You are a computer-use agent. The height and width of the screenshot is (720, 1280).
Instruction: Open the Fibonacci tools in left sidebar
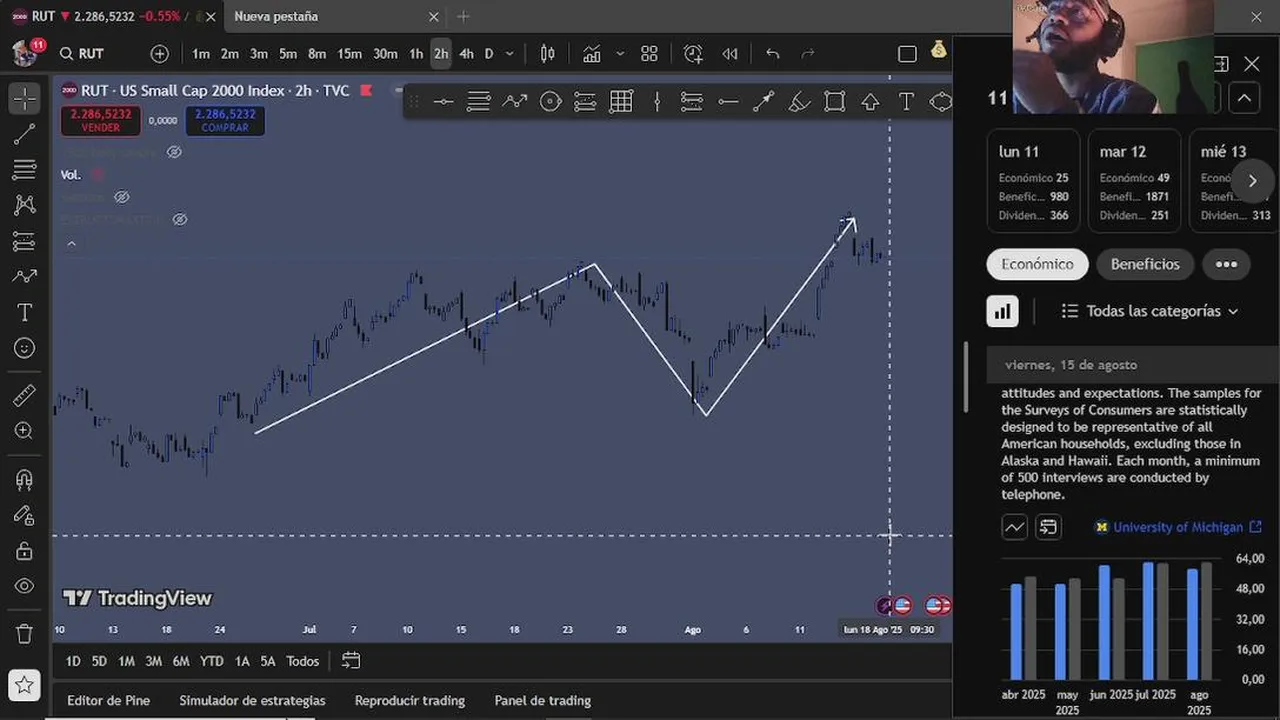coord(25,169)
